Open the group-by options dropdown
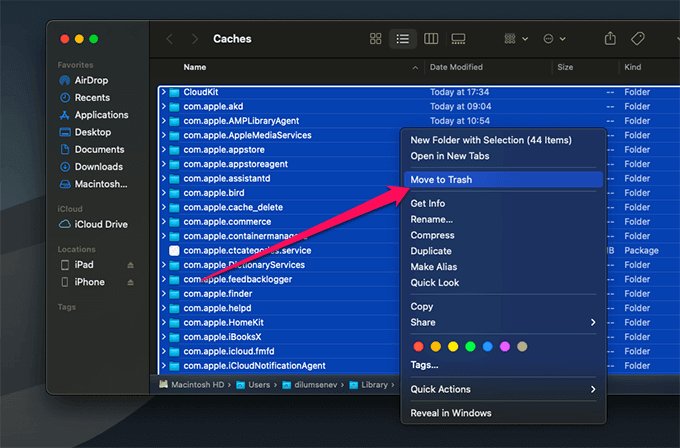This screenshot has height=448, width=680. tap(516, 39)
